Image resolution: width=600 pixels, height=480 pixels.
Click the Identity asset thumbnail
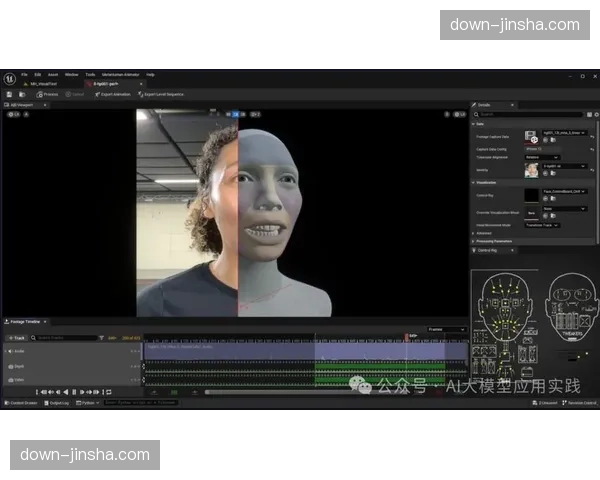tap(531, 170)
